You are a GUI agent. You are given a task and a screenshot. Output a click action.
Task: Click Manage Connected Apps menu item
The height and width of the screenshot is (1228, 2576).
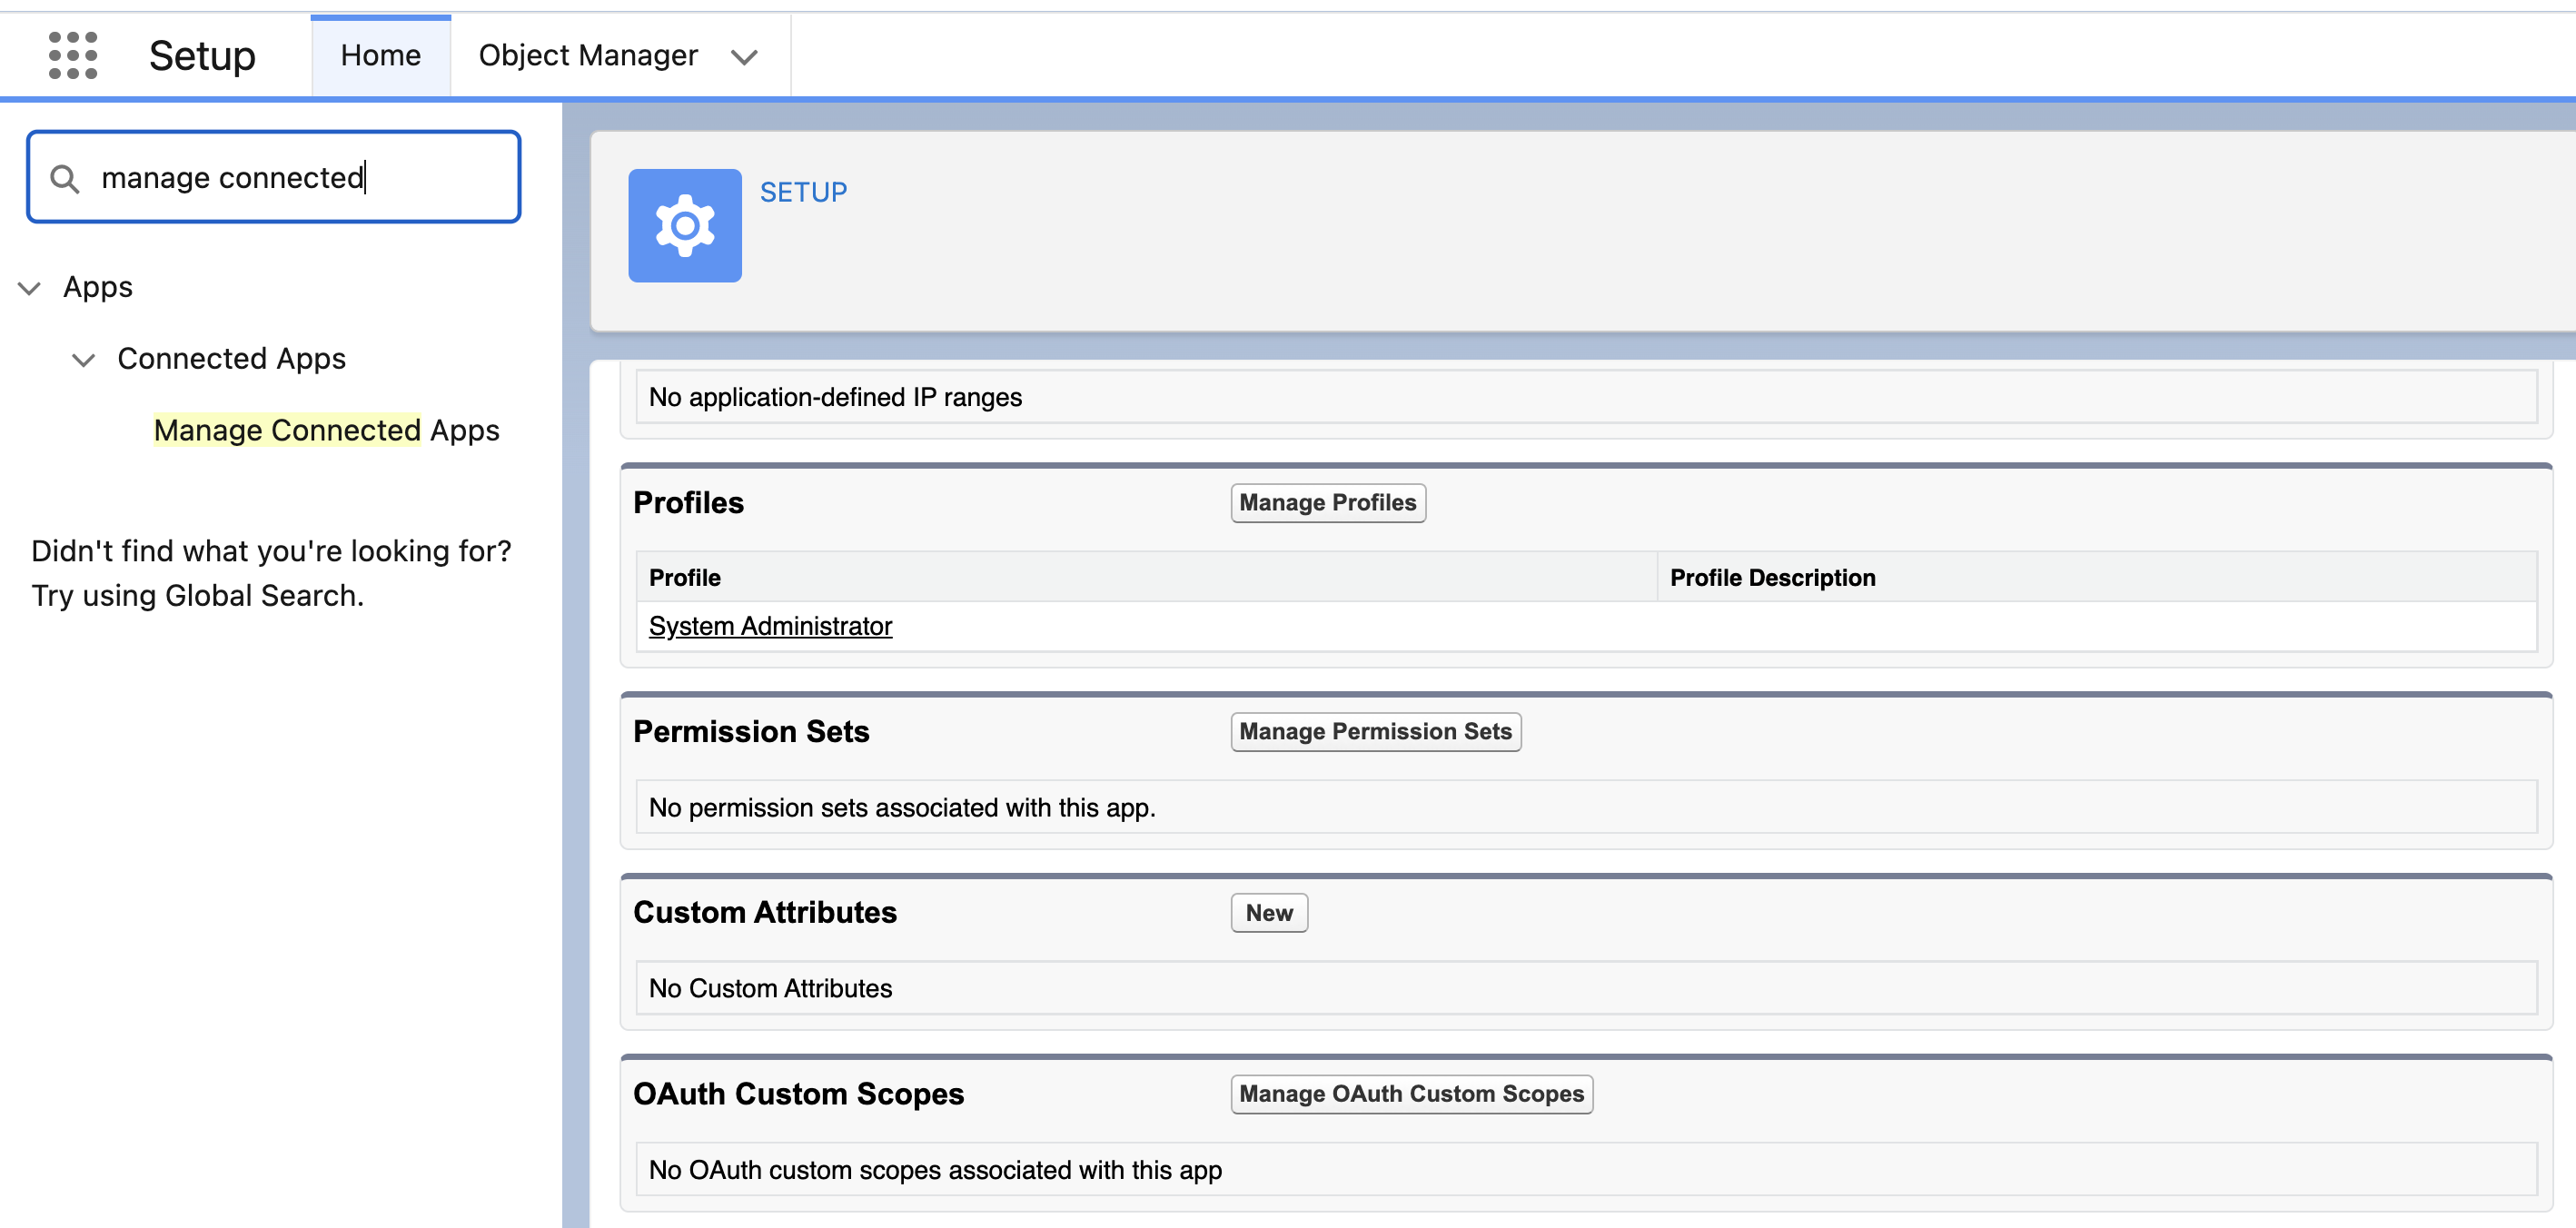click(x=325, y=431)
